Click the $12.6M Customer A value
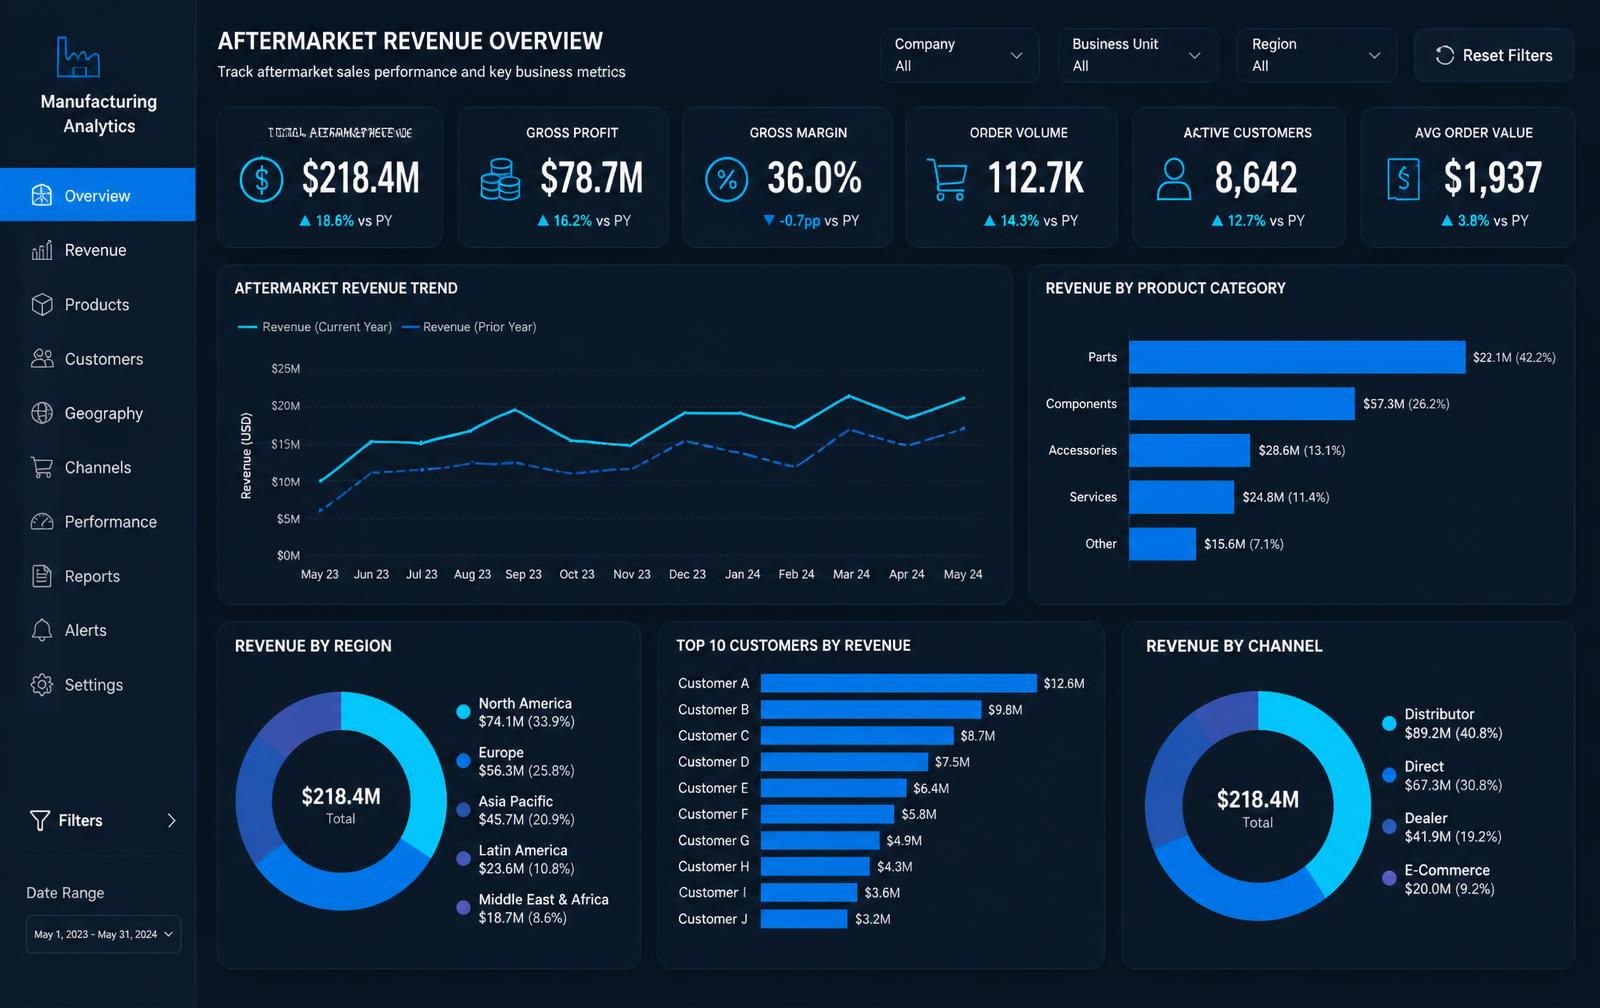Viewport: 1600px width, 1008px height. (1064, 683)
